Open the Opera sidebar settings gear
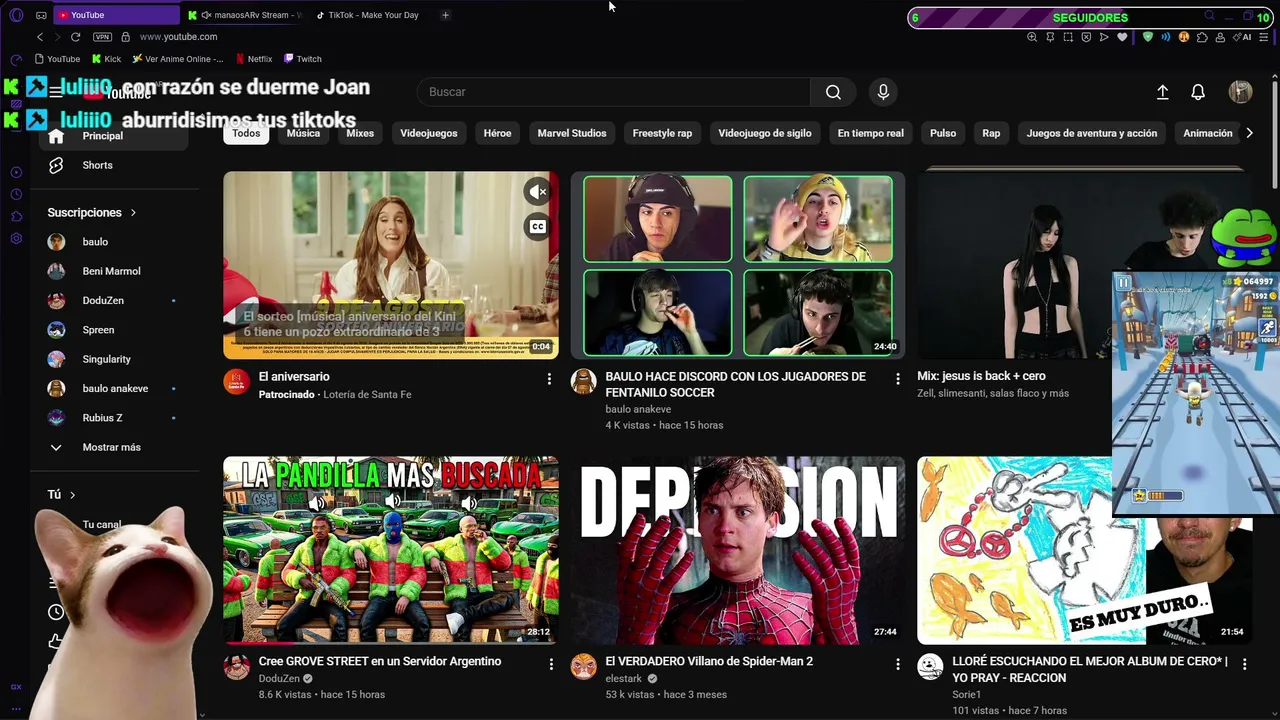 pos(16,239)
